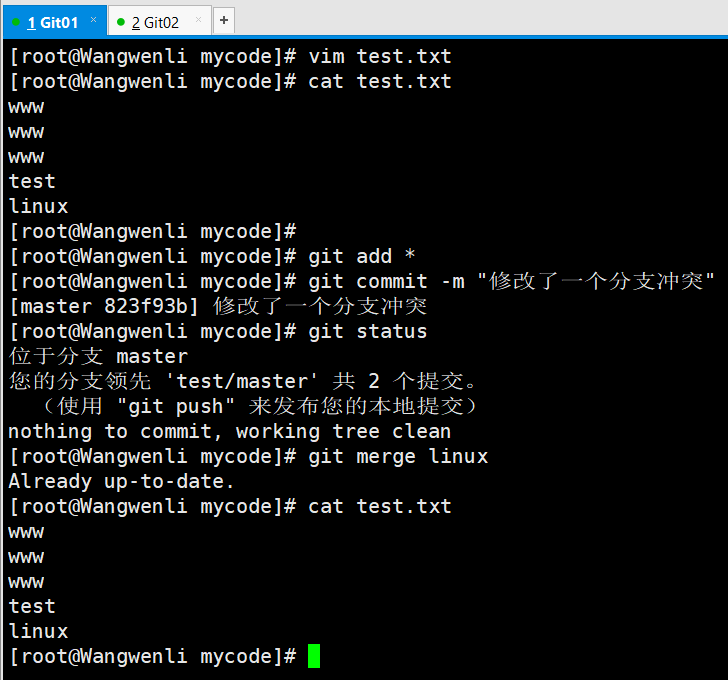Click the 'vim test.txt' command line
Image resolution: width=728 pixels, height=680 pixels.
click(x=230, y=57)
